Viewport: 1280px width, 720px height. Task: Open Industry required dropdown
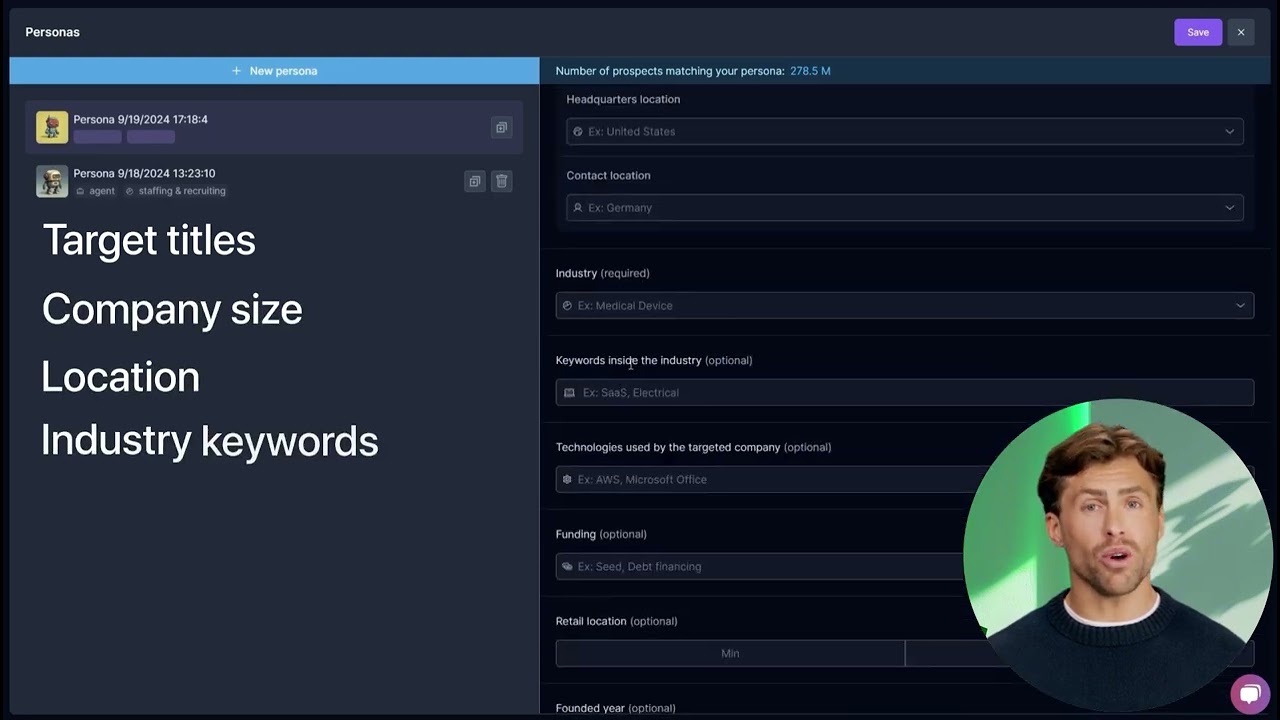click(904, 305)
